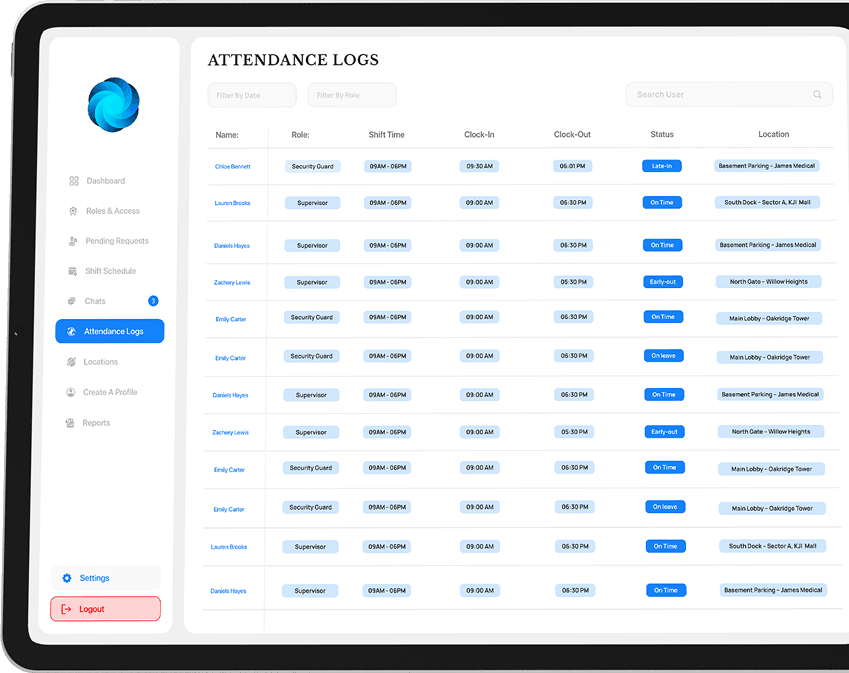The width and height of the screenshot is (849, 673).
Task: Click the unread count badge beside Chats
Action: [x=153, y=300]
